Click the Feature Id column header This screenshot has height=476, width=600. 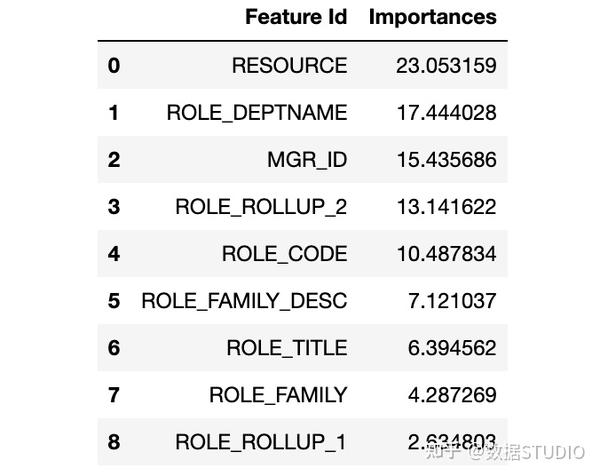coord(296,17)
